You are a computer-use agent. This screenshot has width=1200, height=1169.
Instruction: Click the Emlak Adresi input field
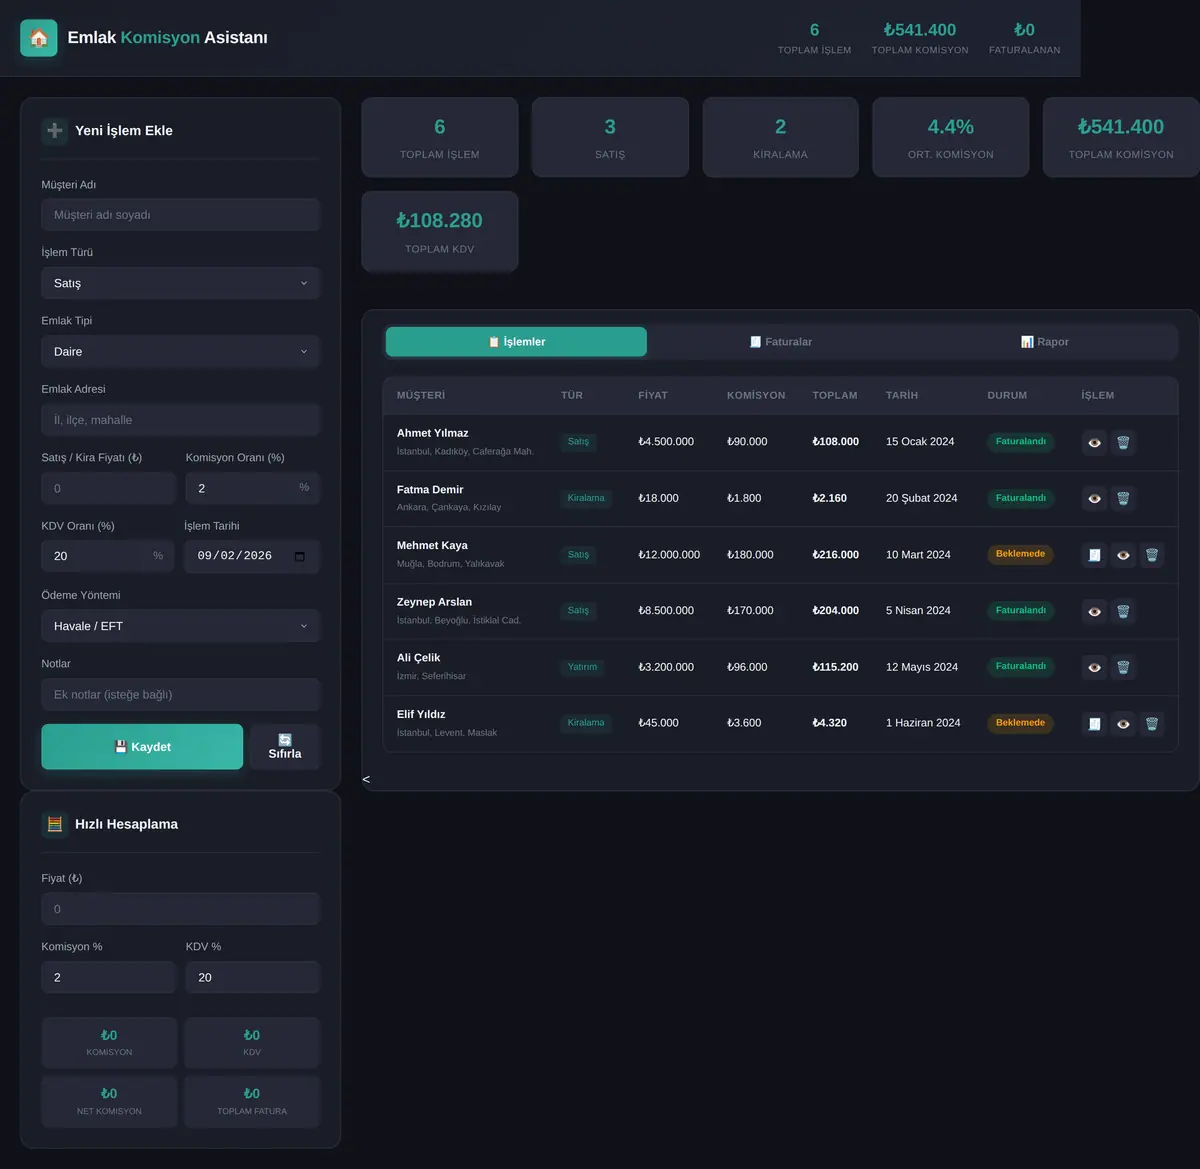(180, 420)
